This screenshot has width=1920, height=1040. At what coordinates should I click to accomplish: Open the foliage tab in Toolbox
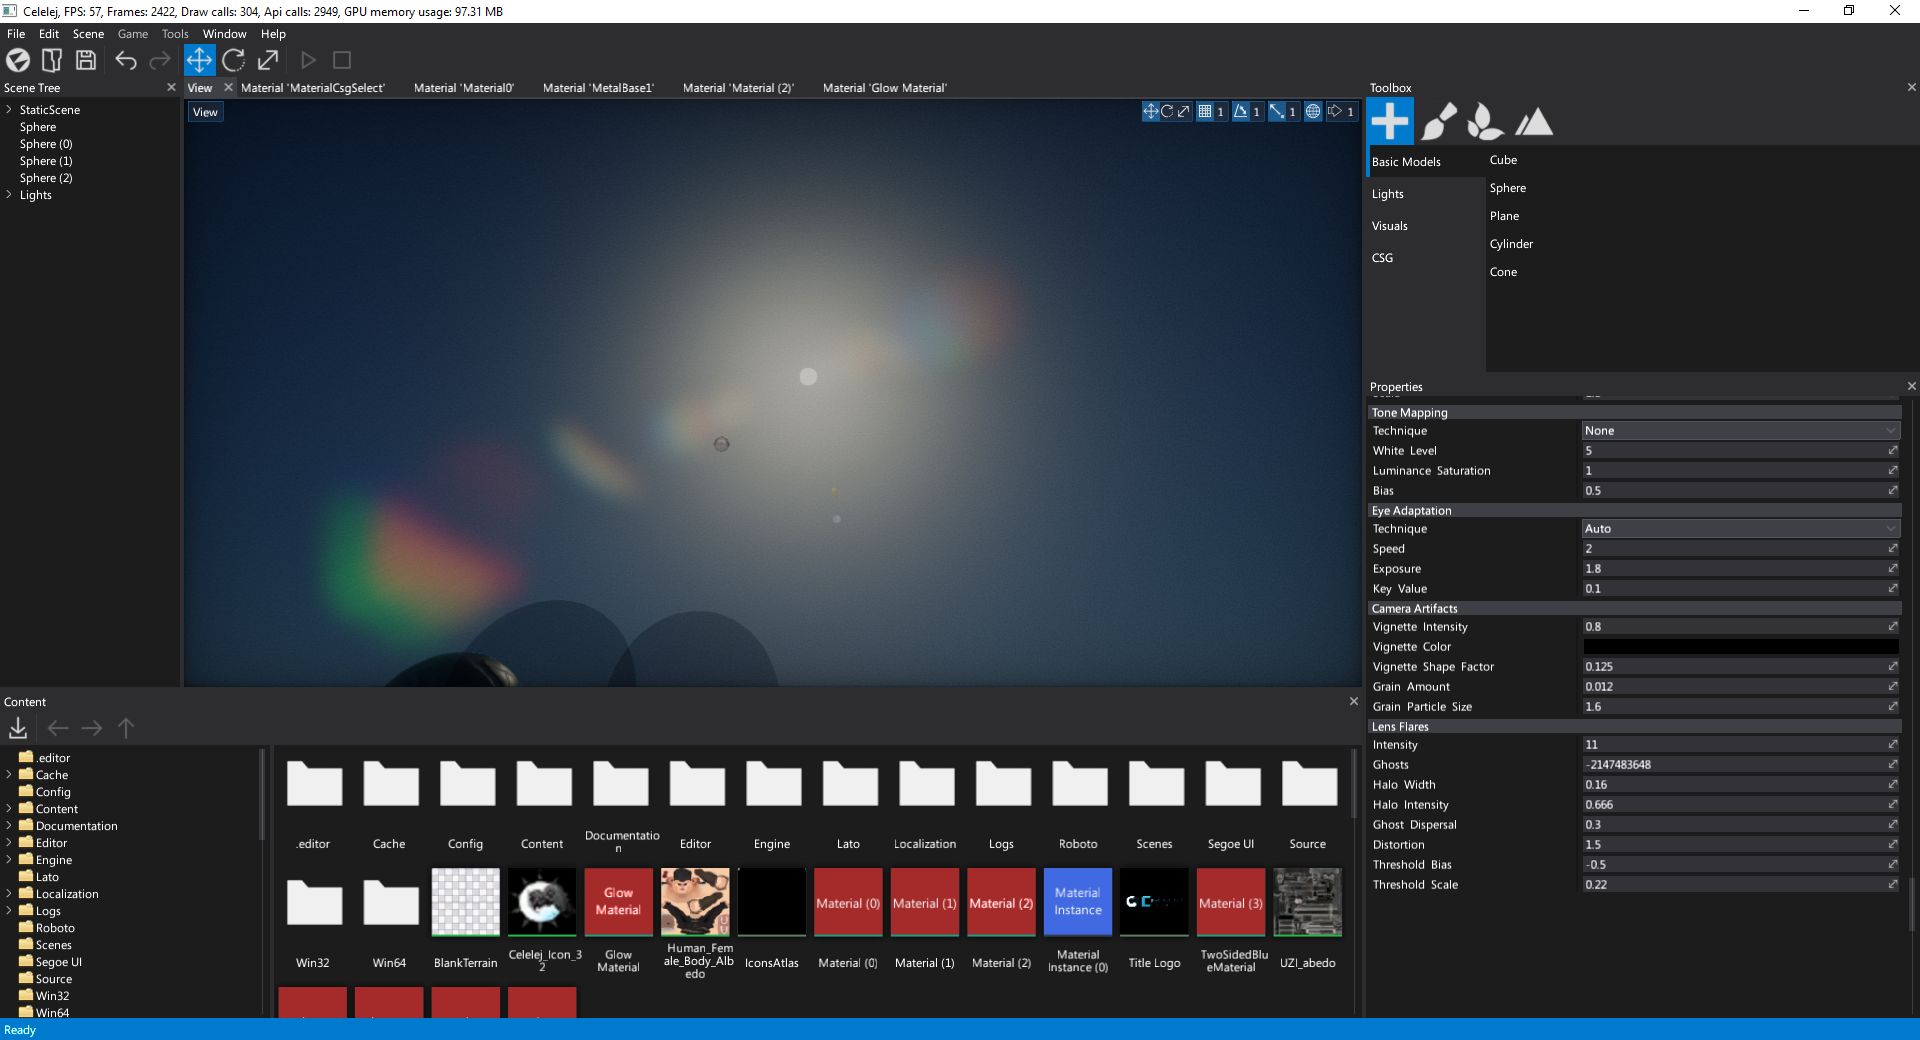click(x=1485, y=122)
